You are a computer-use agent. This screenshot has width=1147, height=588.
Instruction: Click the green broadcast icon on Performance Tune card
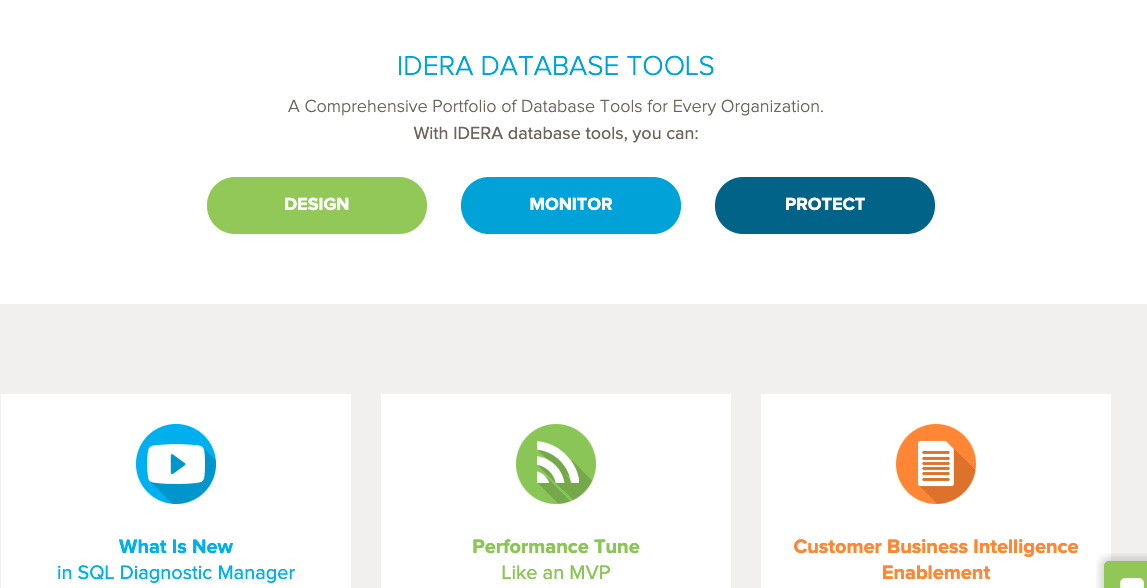tap(556, 463)
